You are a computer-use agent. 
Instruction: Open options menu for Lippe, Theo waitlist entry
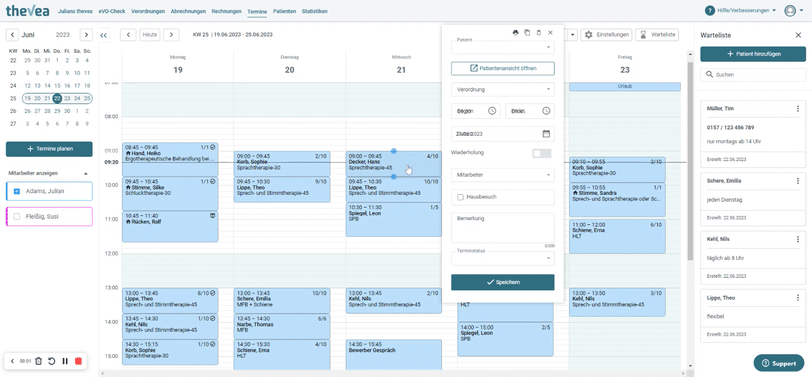(798, 298)
